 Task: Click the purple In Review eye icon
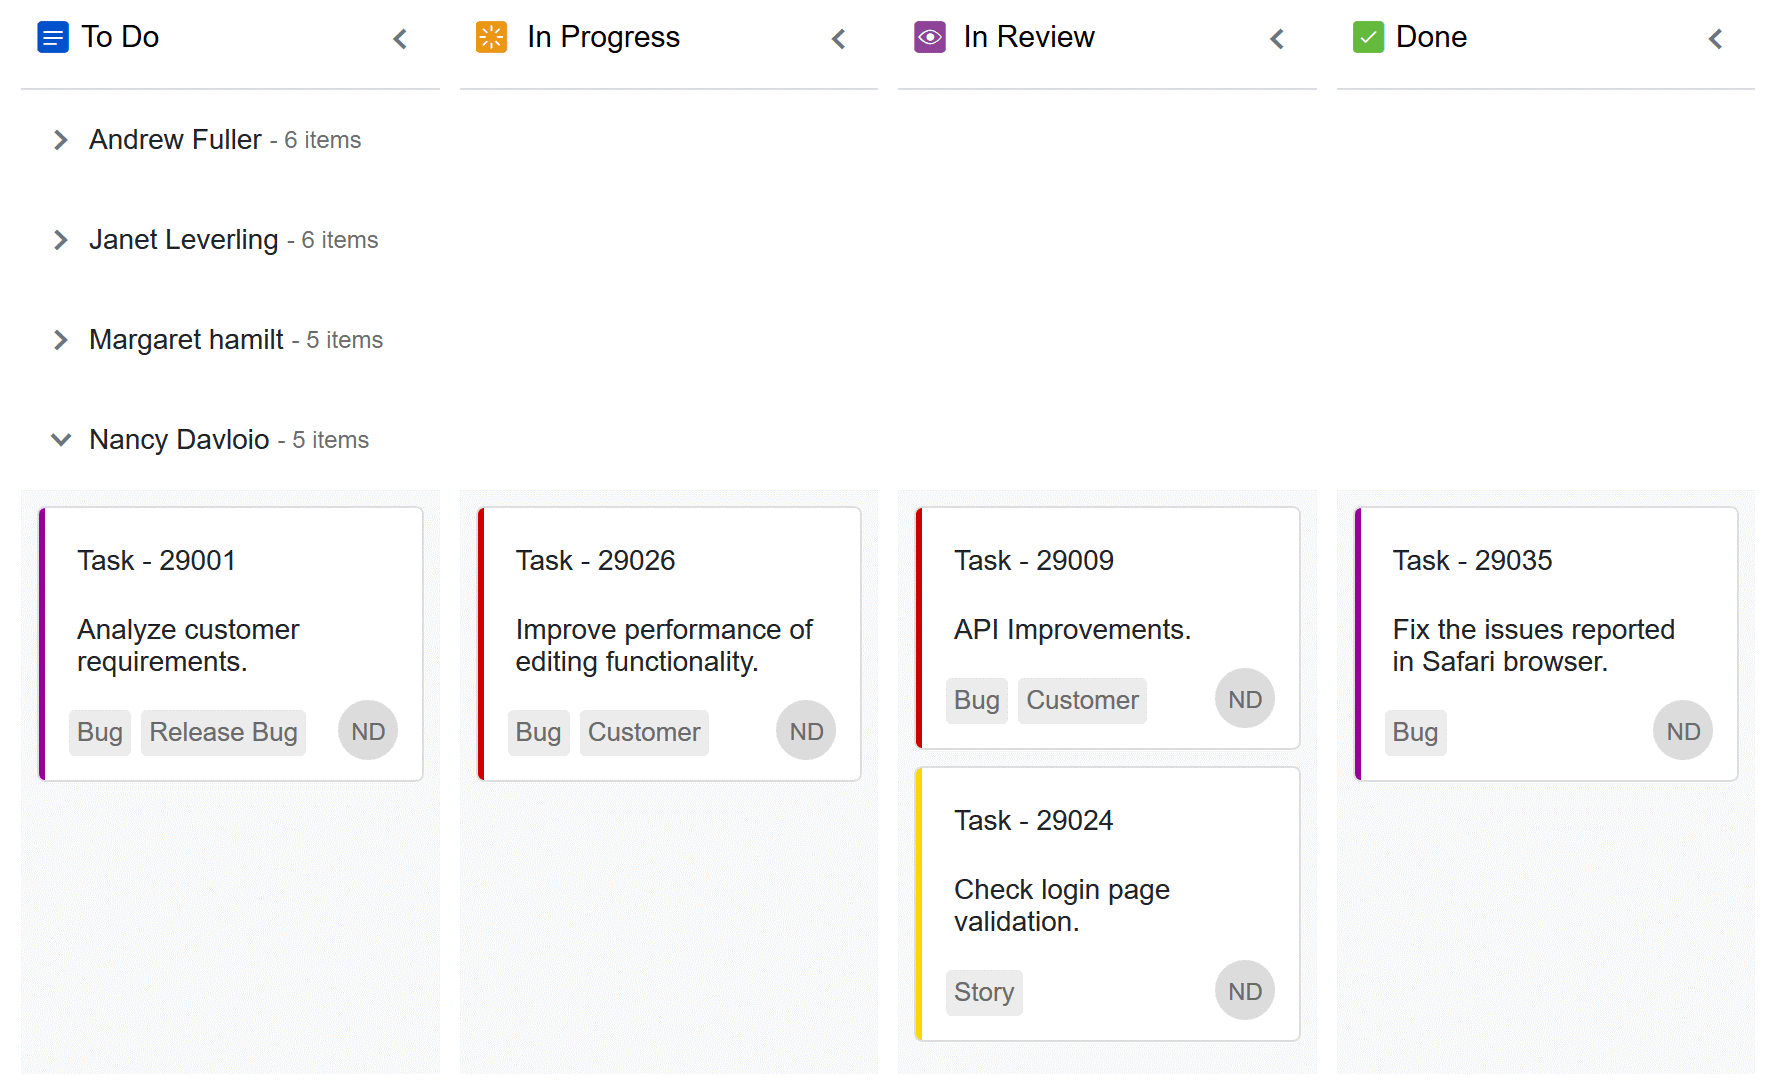(x=930, y=38)
